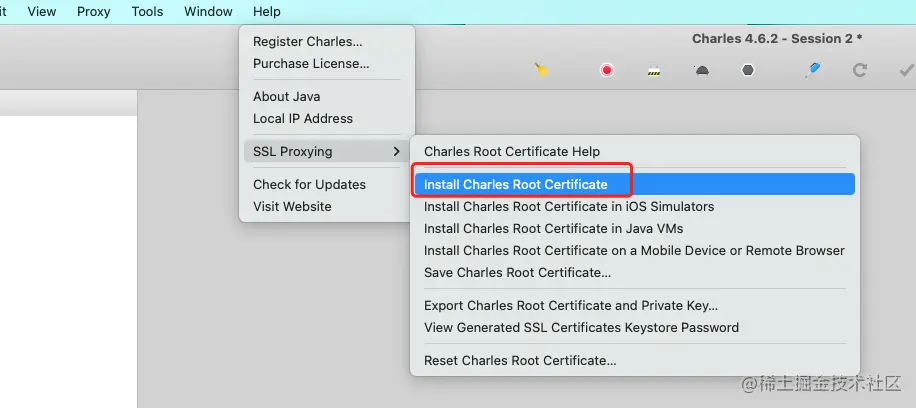Expand the SSL Proxying submenu
Screen dimensions: 916x408
327,151
